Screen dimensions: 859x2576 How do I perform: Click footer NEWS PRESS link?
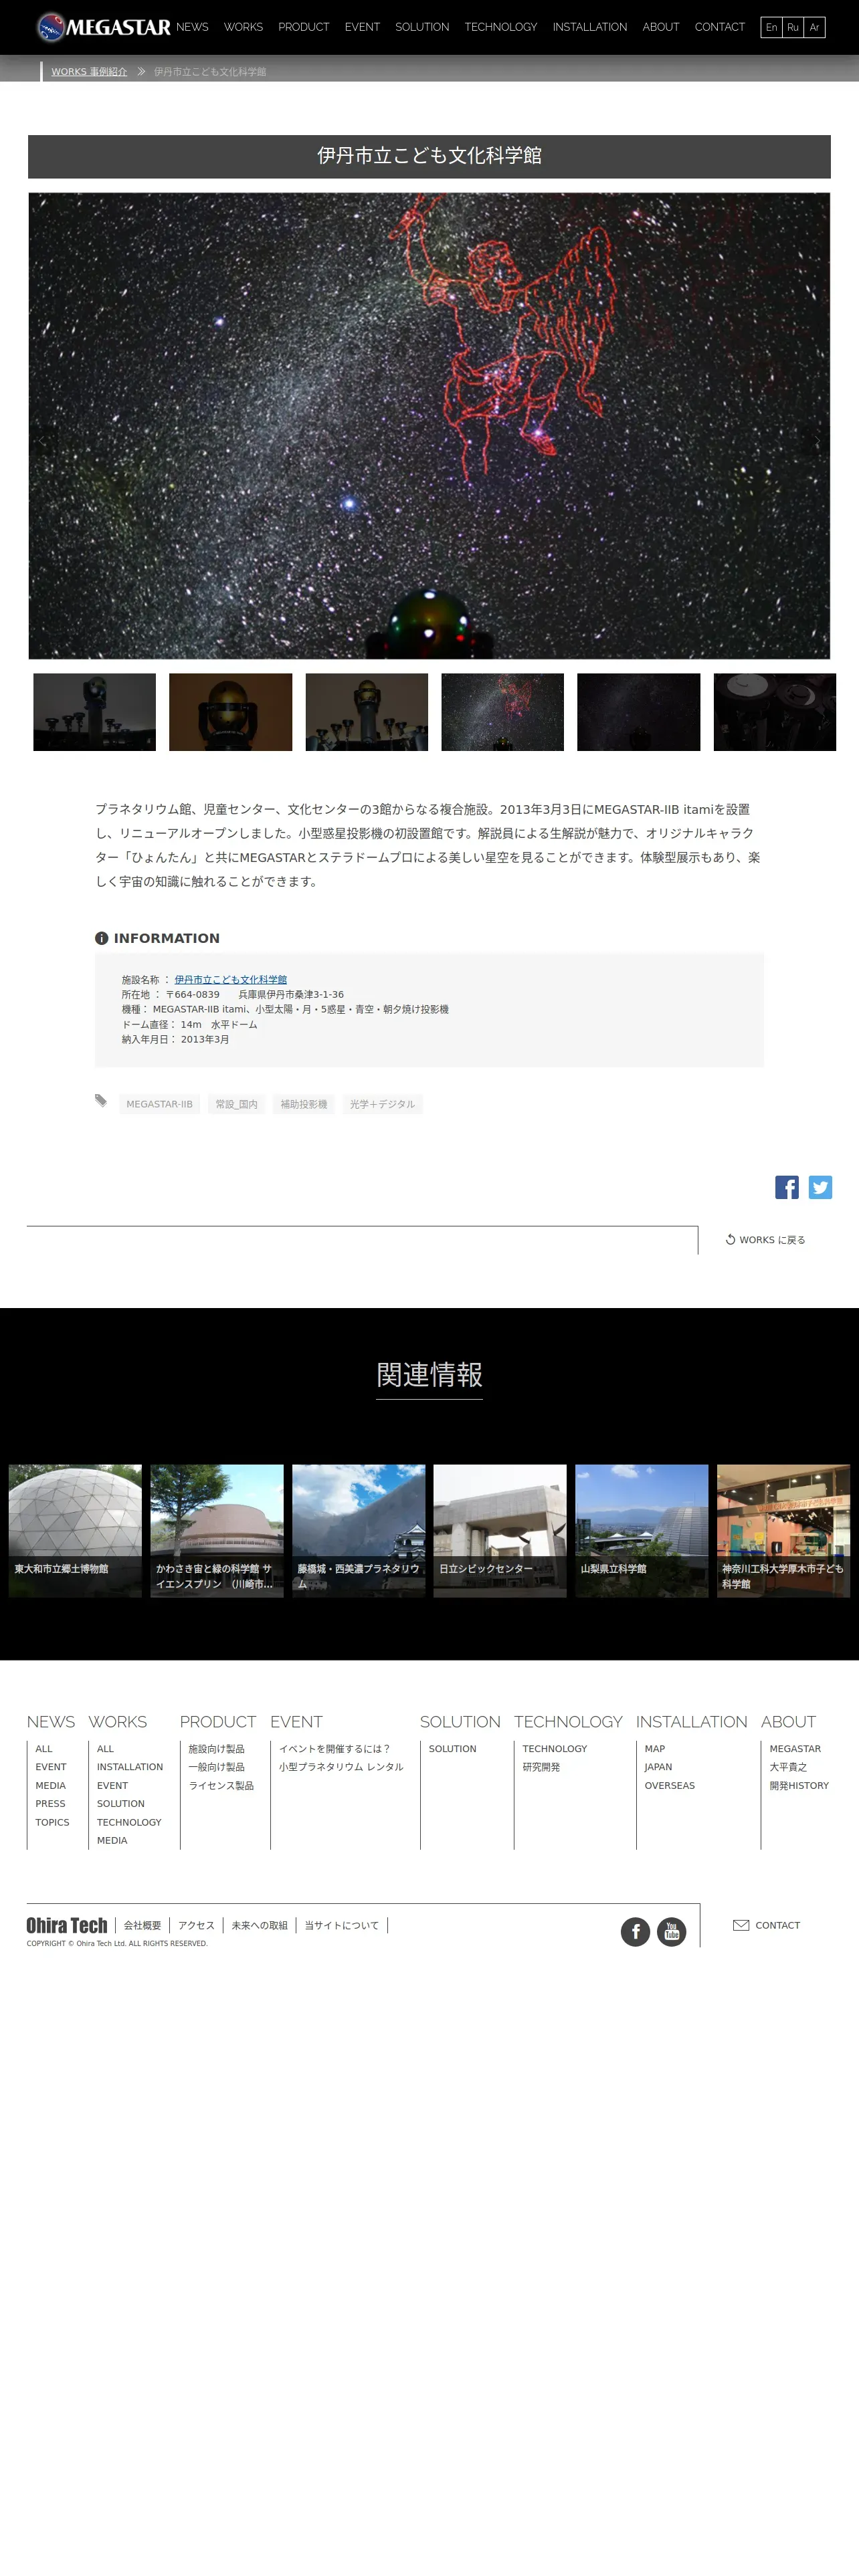(x=50, y=1804)
